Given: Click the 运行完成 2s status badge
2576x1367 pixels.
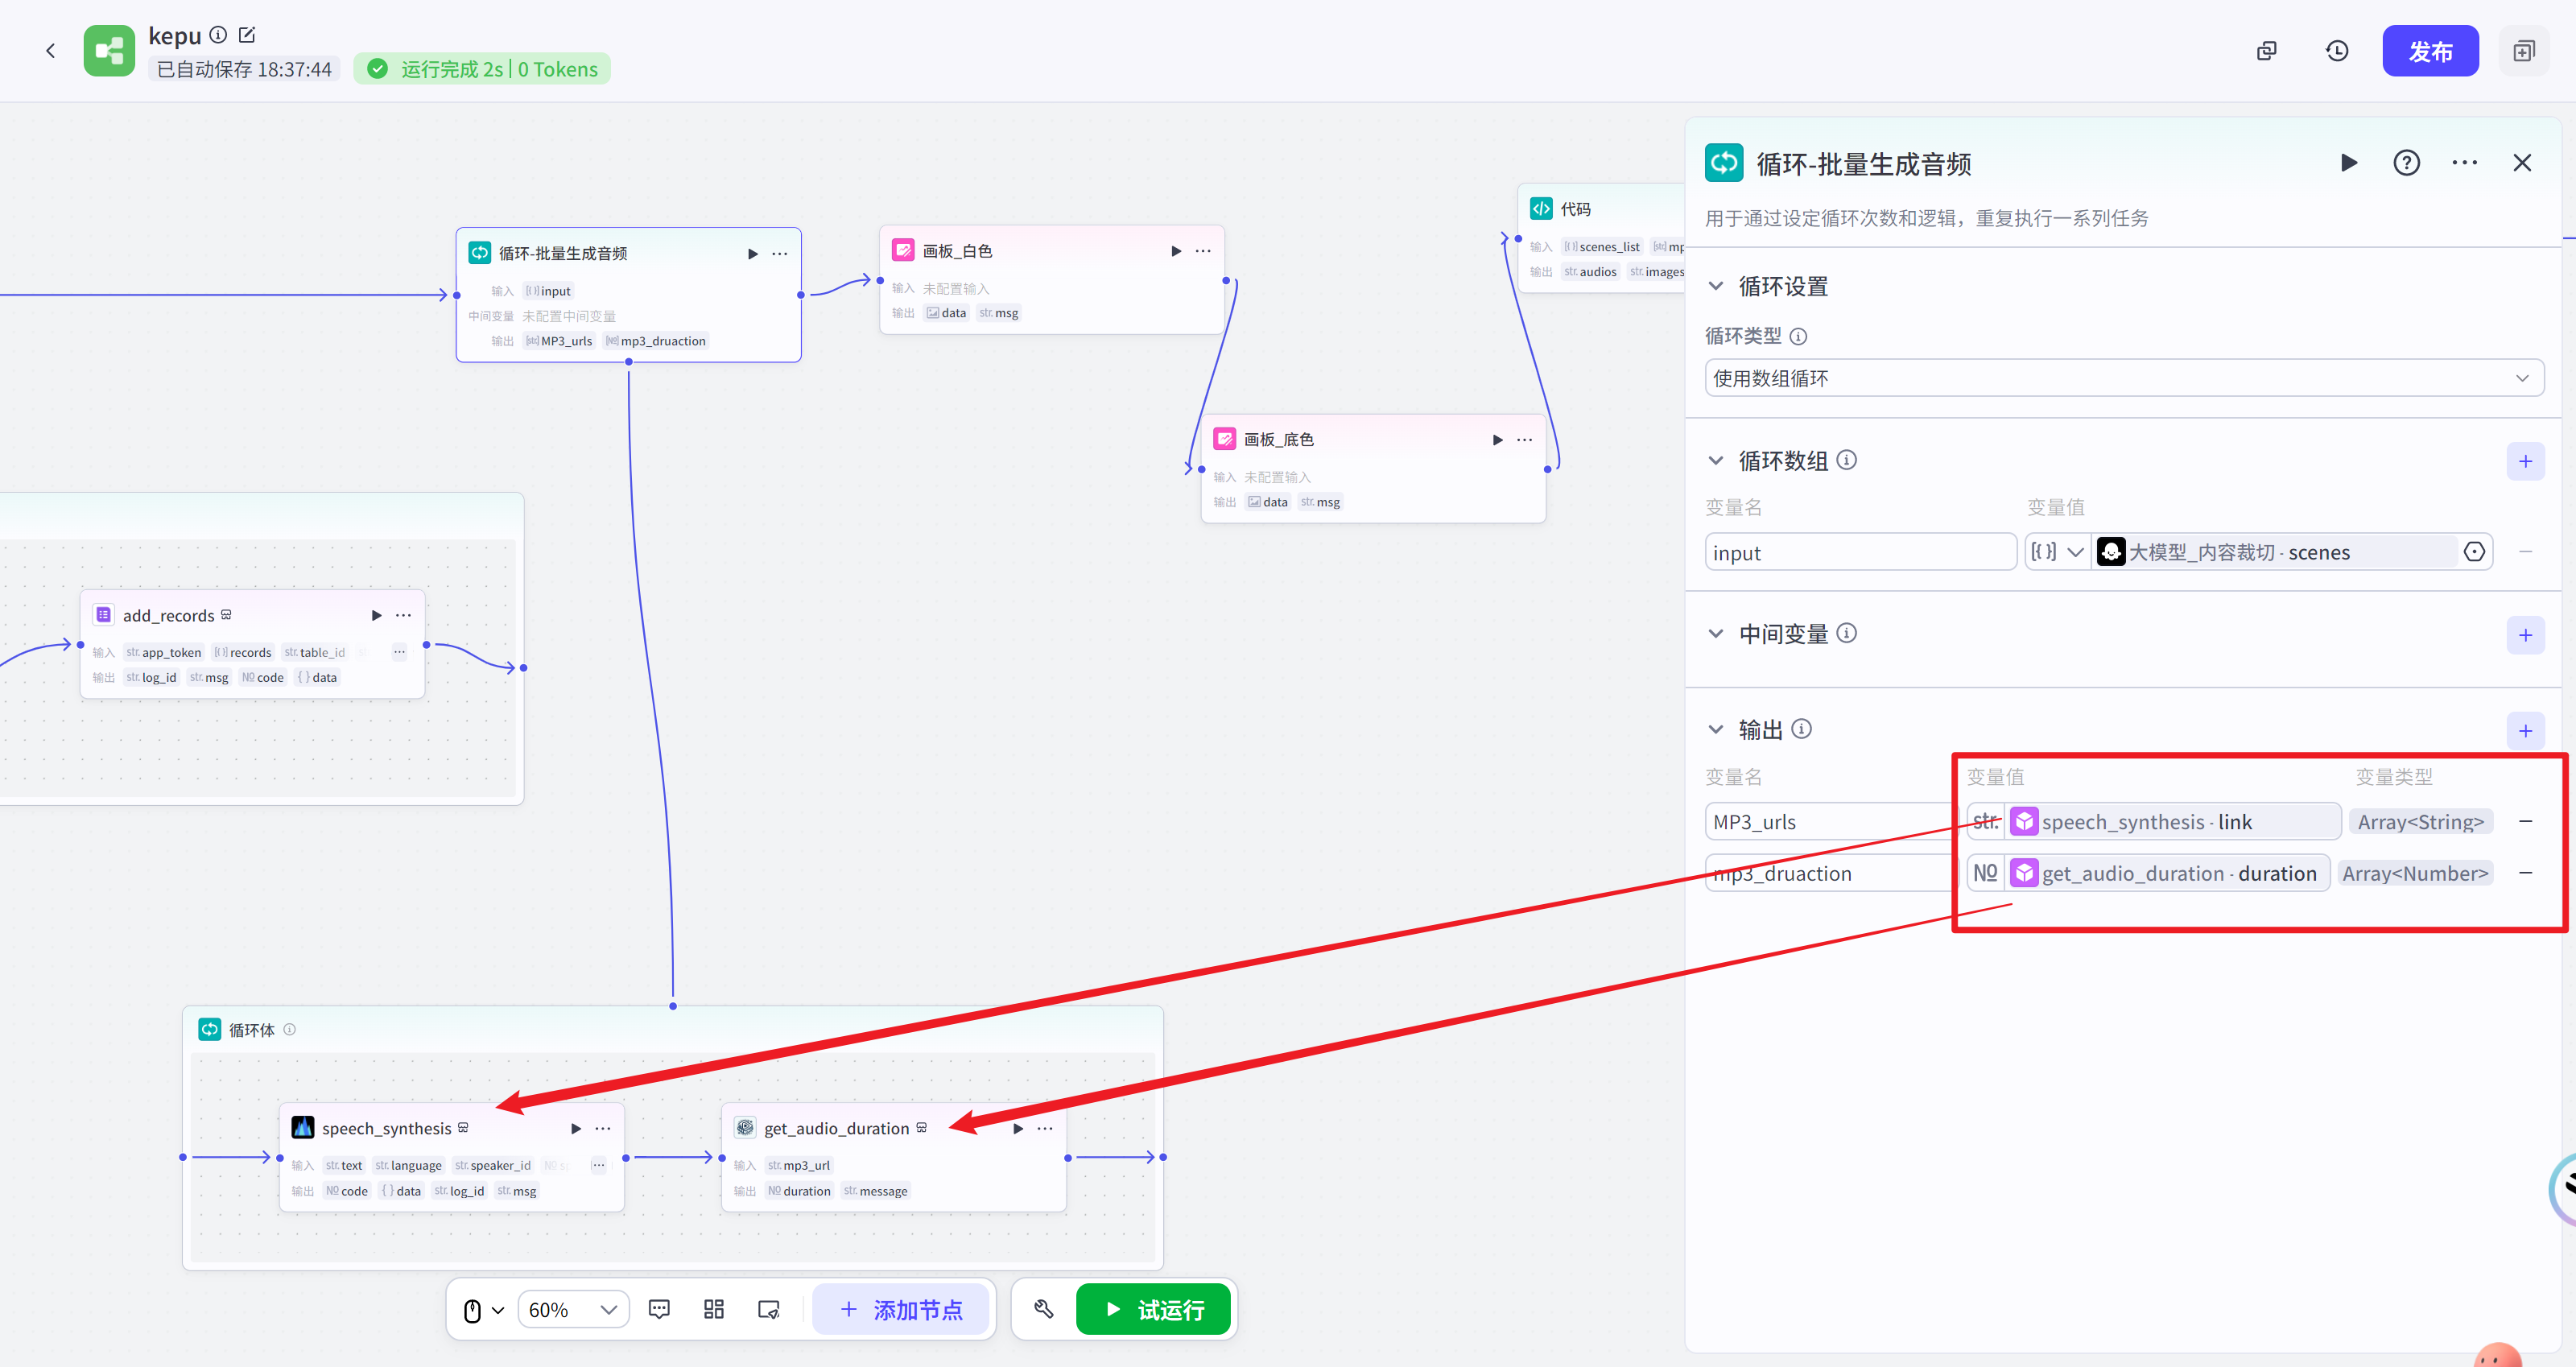Looking at the screenshot, I should tap(482, 69).
